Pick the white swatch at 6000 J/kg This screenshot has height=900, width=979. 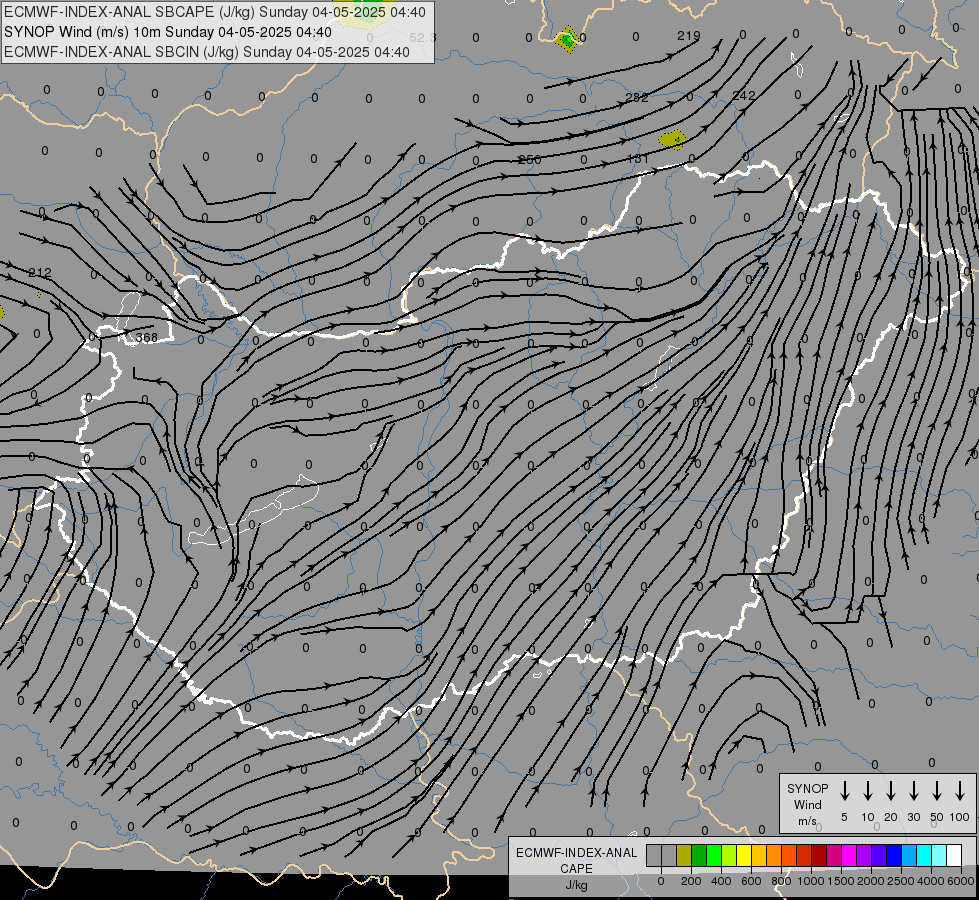click(953, 855)
